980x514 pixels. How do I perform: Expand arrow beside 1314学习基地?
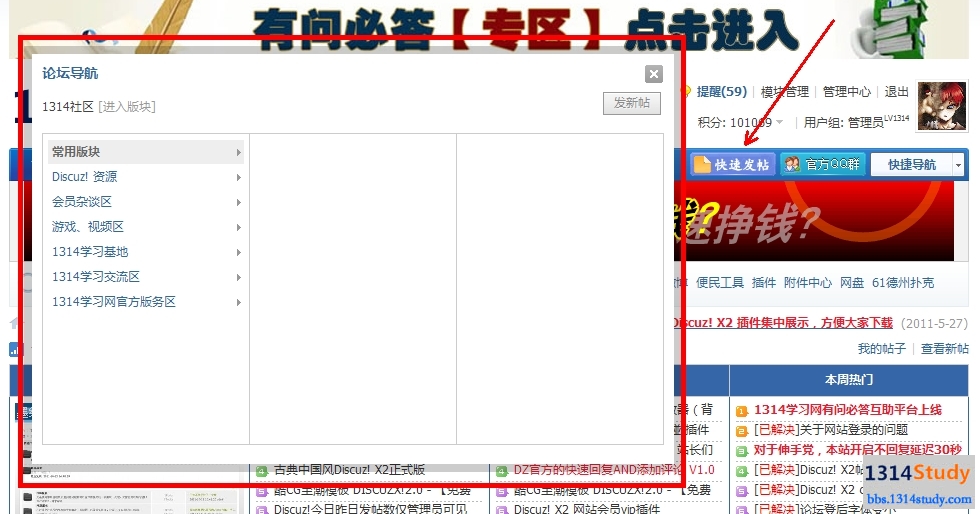point(239,253)
